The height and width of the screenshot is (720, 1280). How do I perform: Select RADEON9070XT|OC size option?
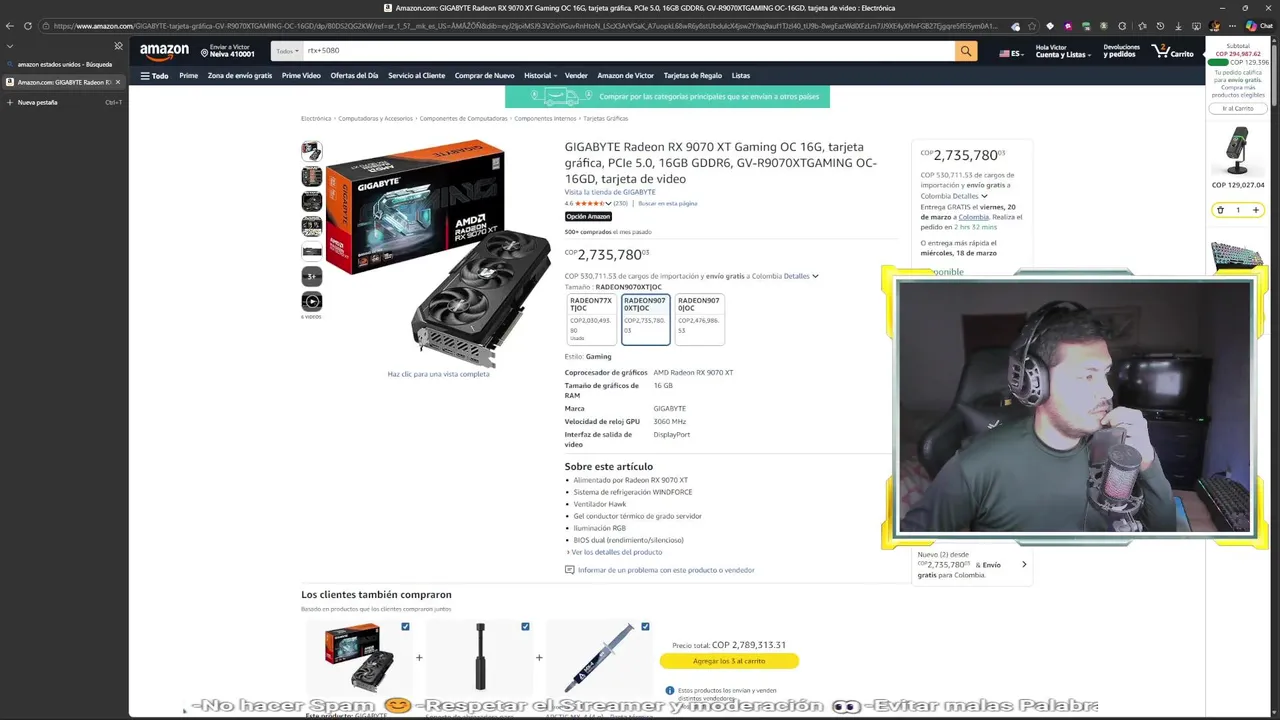[x=645, y=319]
